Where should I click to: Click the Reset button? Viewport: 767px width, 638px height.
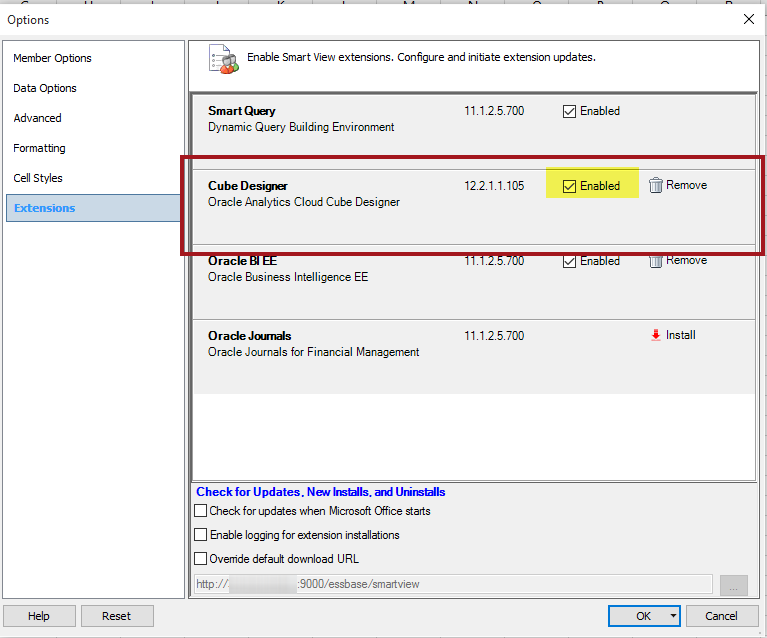point(117,616)
